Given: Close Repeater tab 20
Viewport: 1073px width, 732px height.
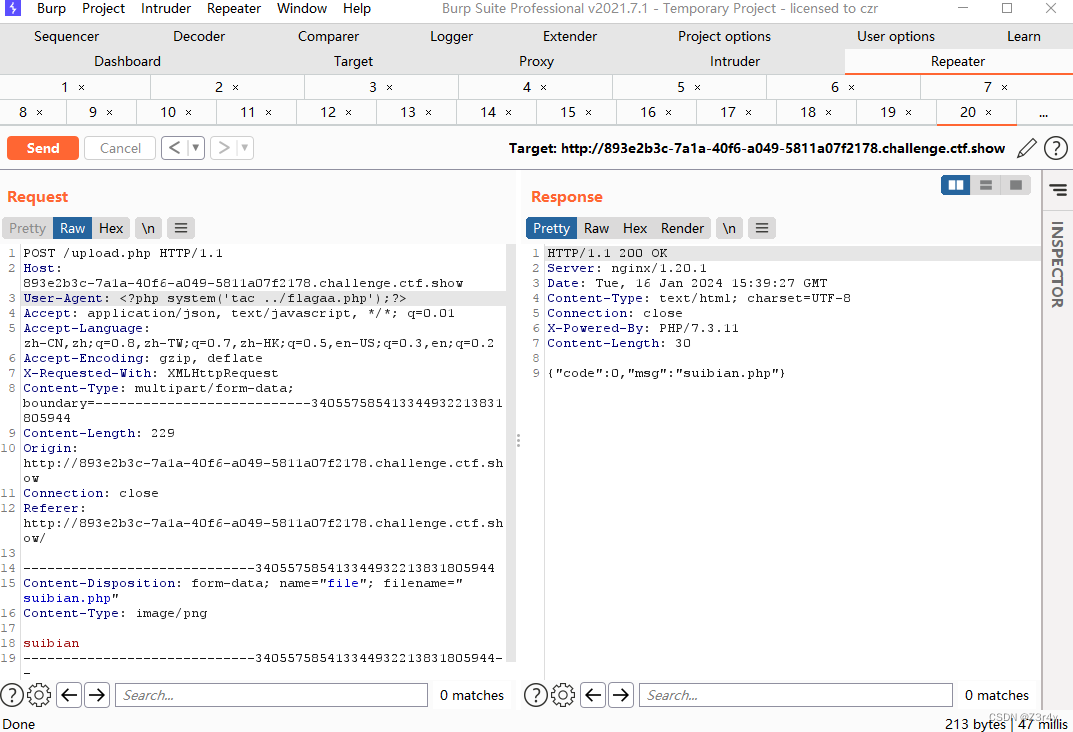Looking at the screenshot, I should click(988, 112).
